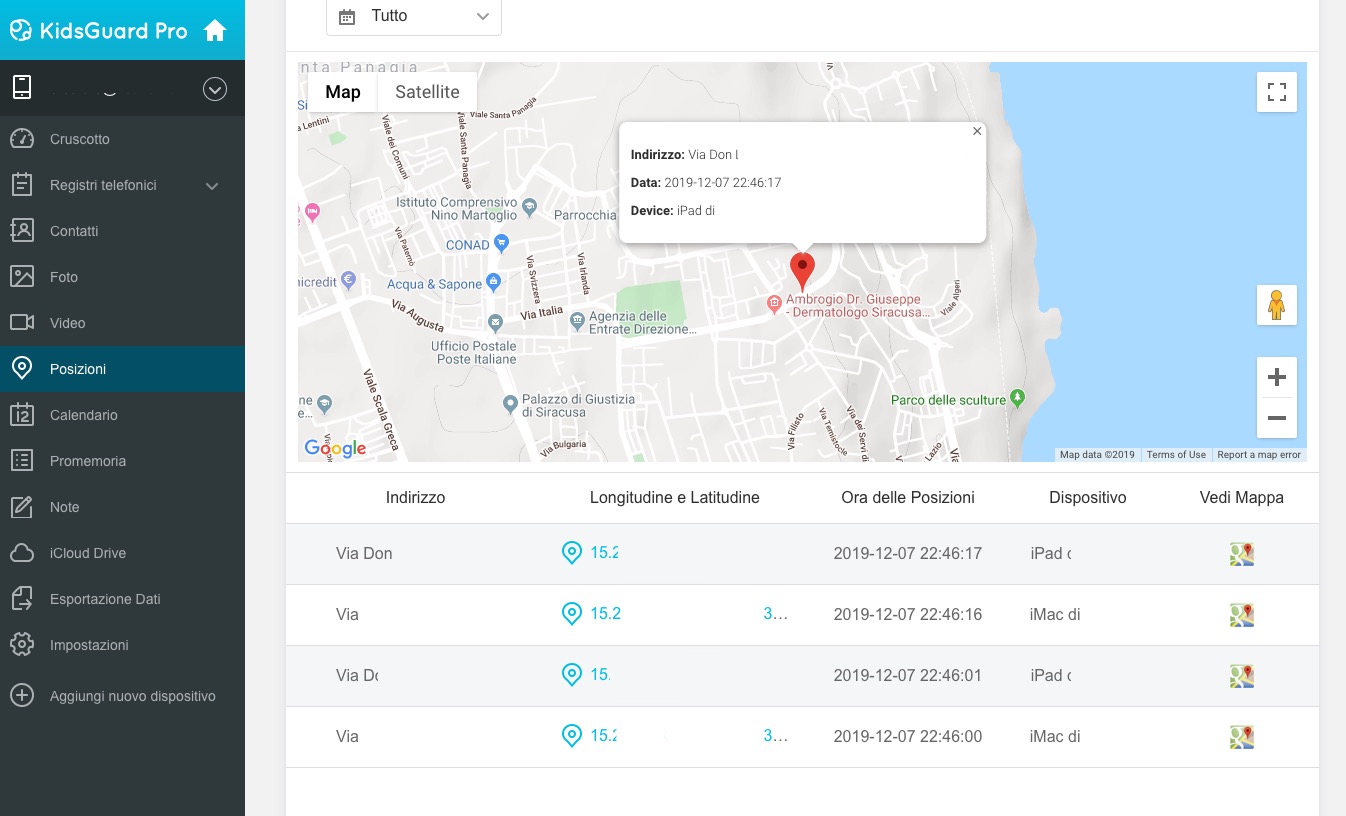Viewport: 1346px width, 816px height.
Task: Expand the device selector chevron
Action: 215,89
